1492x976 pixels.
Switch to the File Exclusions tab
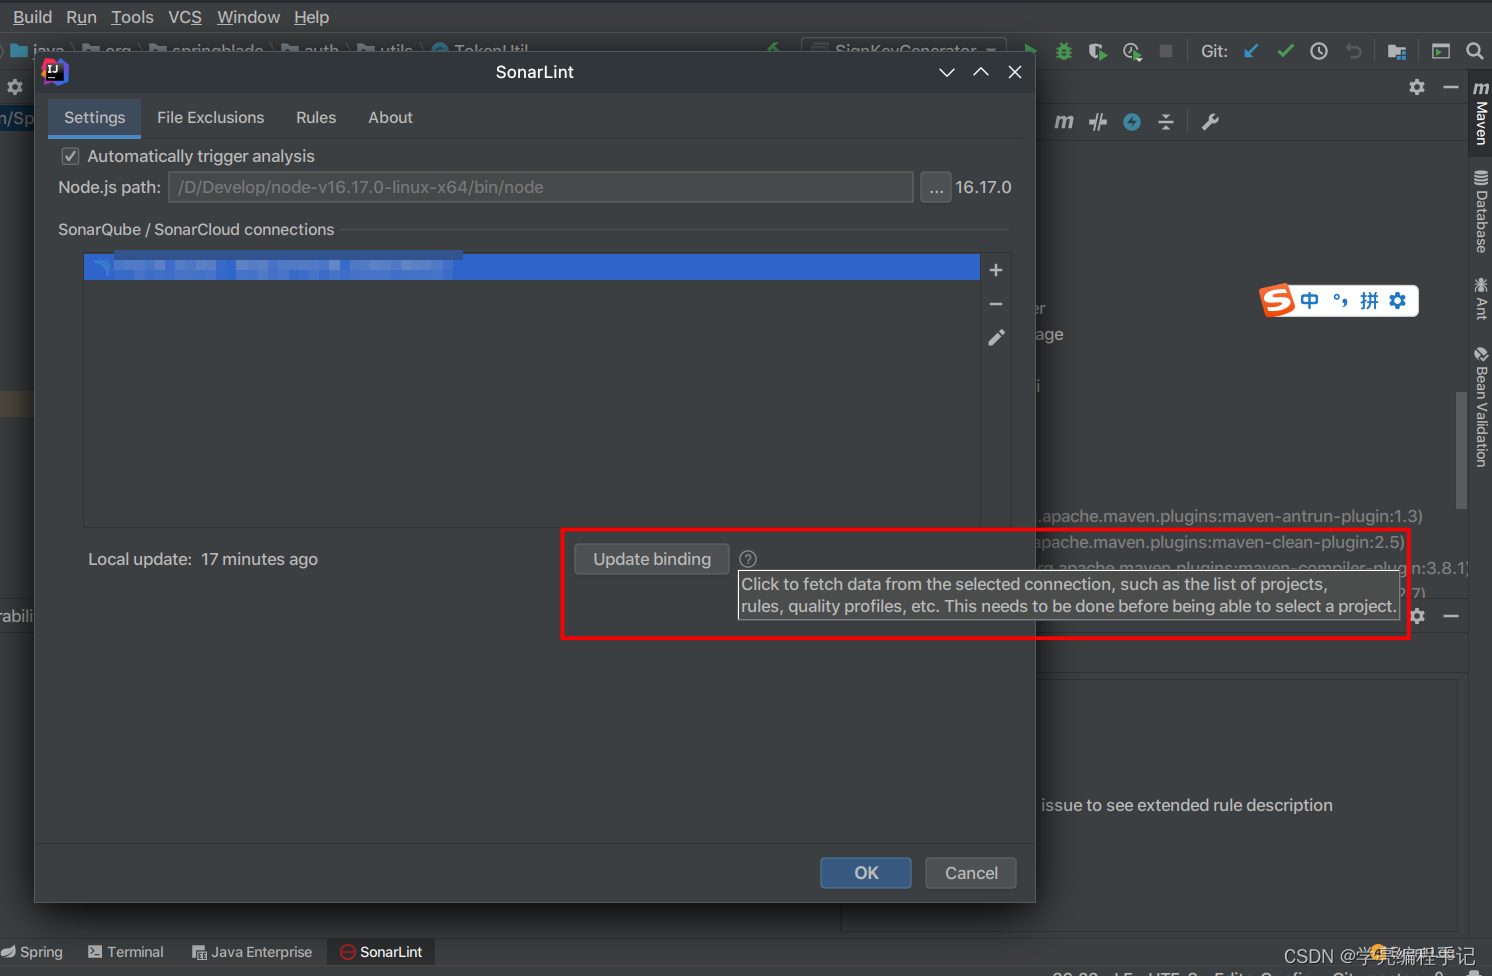click(x=210, y=117)
